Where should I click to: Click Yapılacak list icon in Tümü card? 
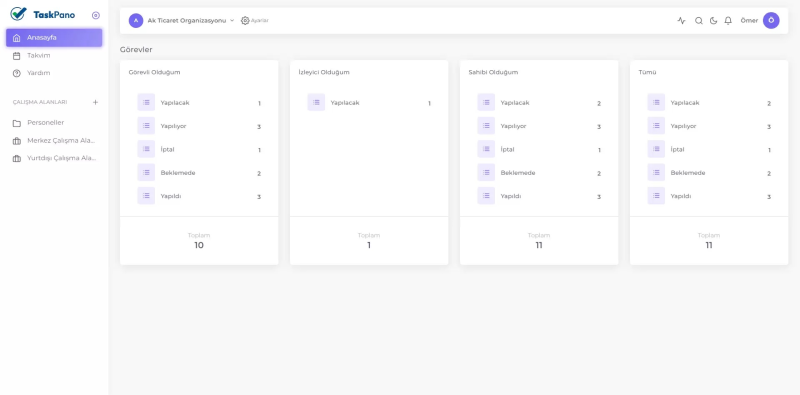(x=656, y=103)
